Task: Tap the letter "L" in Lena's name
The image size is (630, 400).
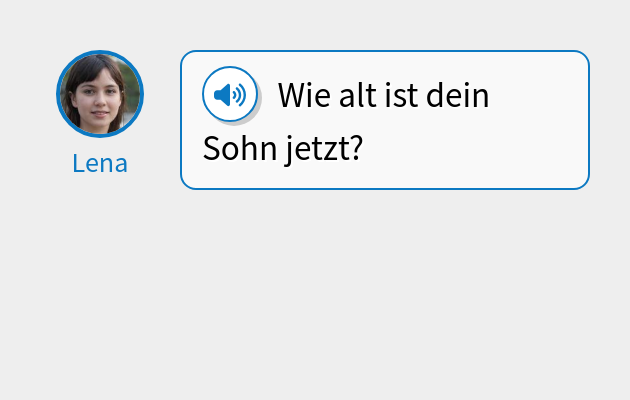Action: [x=79, y=163]
